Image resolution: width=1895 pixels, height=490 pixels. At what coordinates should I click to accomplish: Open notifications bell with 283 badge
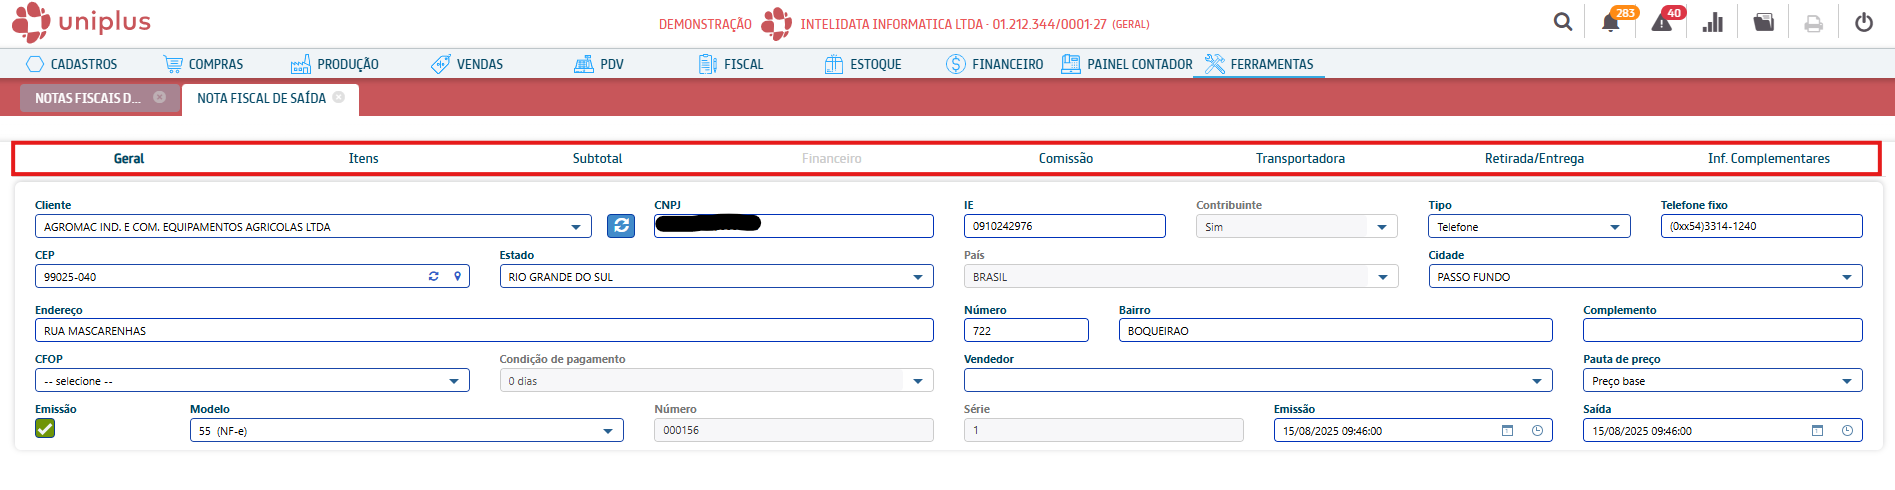click(1611, 23)
